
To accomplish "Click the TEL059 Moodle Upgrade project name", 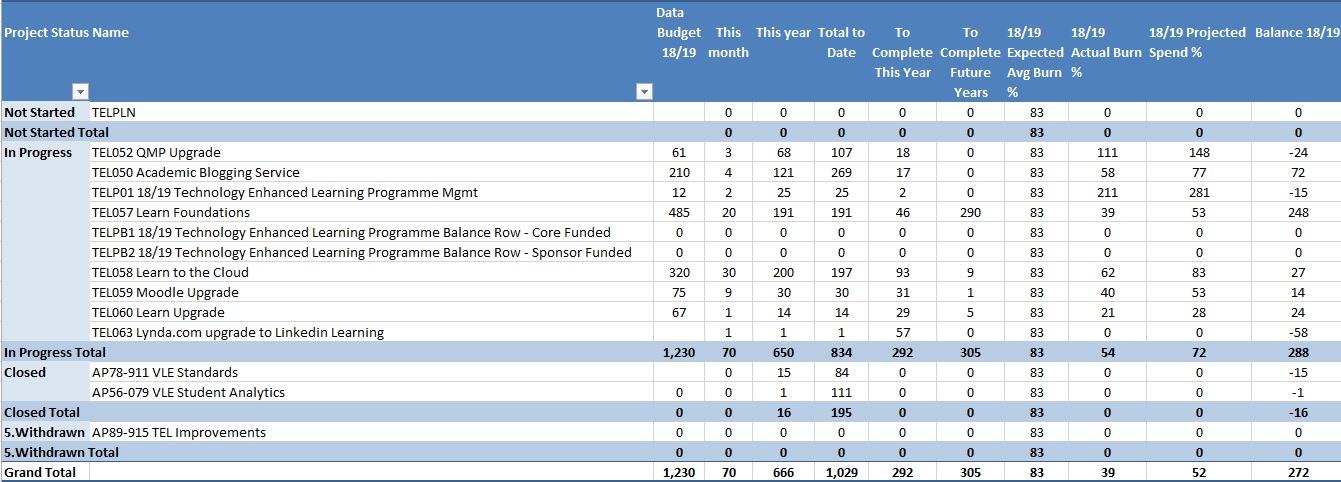I will [165, 292].
